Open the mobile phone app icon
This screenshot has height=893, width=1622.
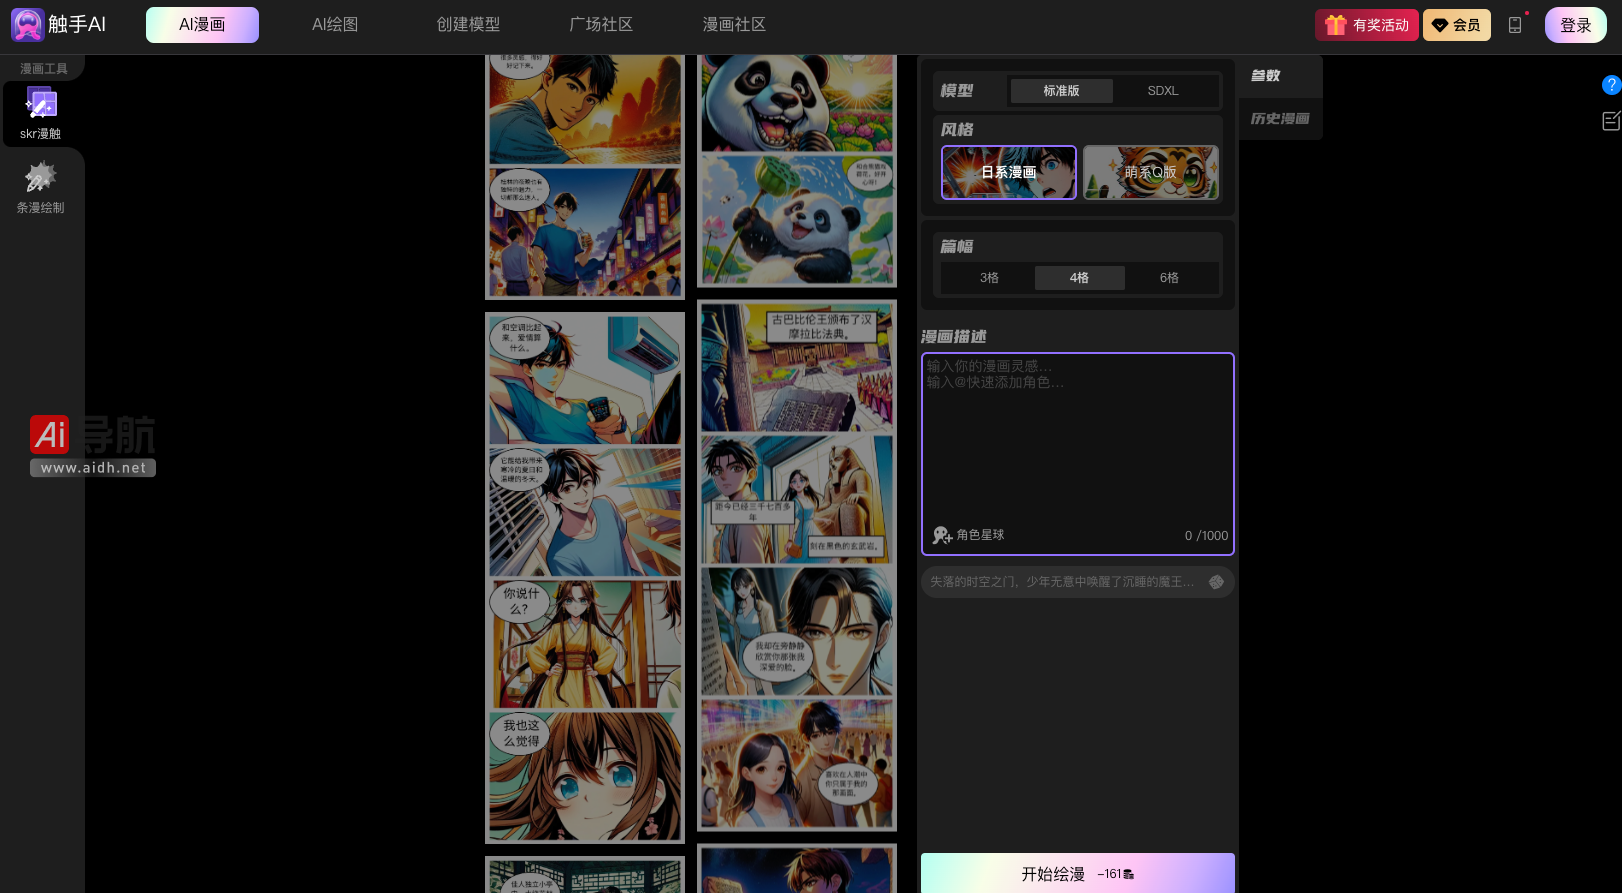point(1514,25)
